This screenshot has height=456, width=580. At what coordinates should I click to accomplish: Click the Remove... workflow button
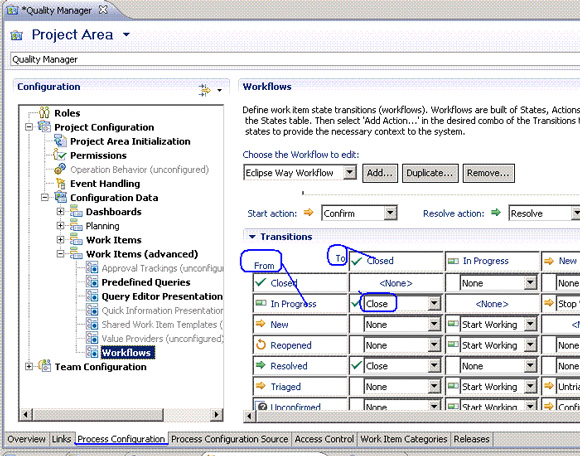[x=488, y=173]
